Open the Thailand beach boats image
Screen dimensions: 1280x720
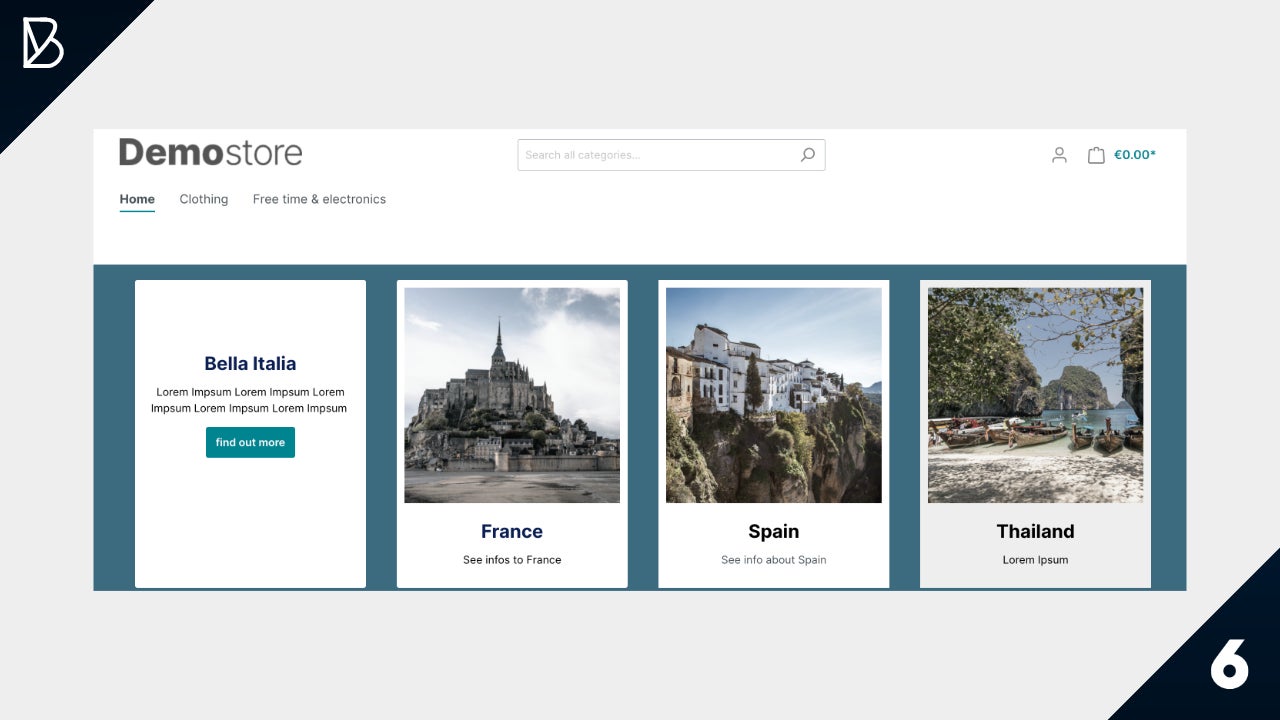tap(1035, 395)
